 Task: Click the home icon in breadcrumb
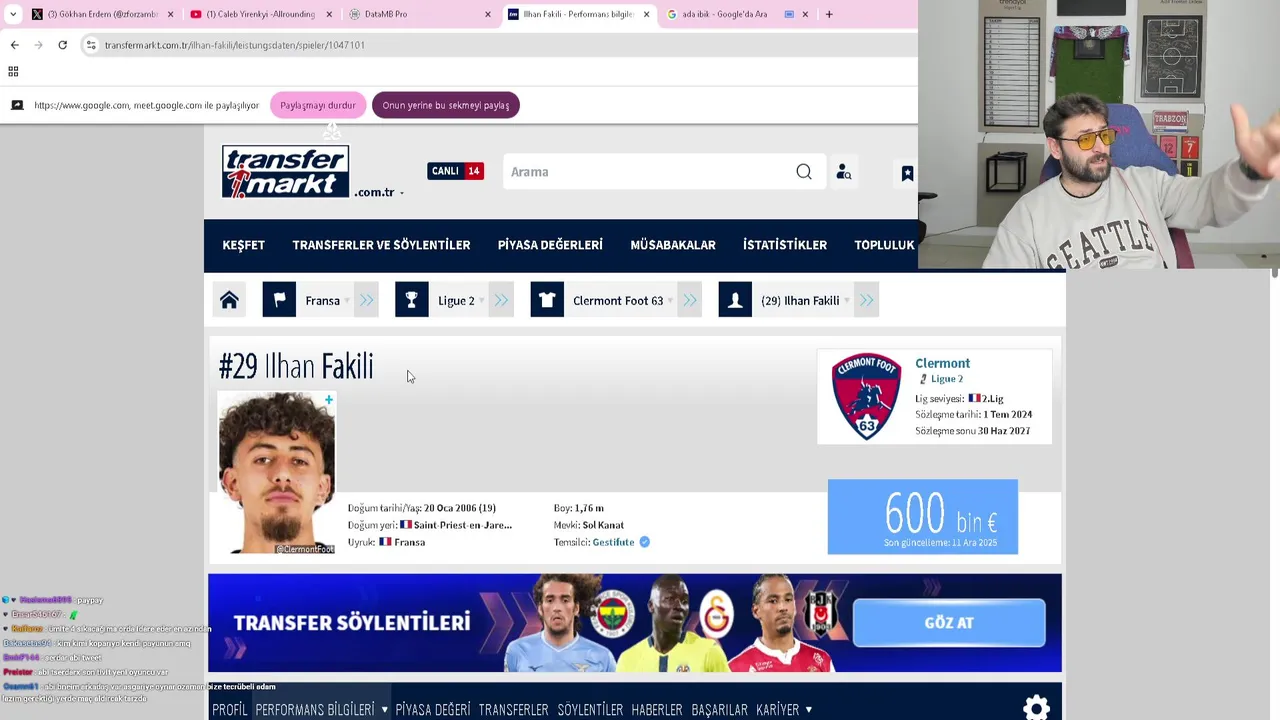point(229,300)
